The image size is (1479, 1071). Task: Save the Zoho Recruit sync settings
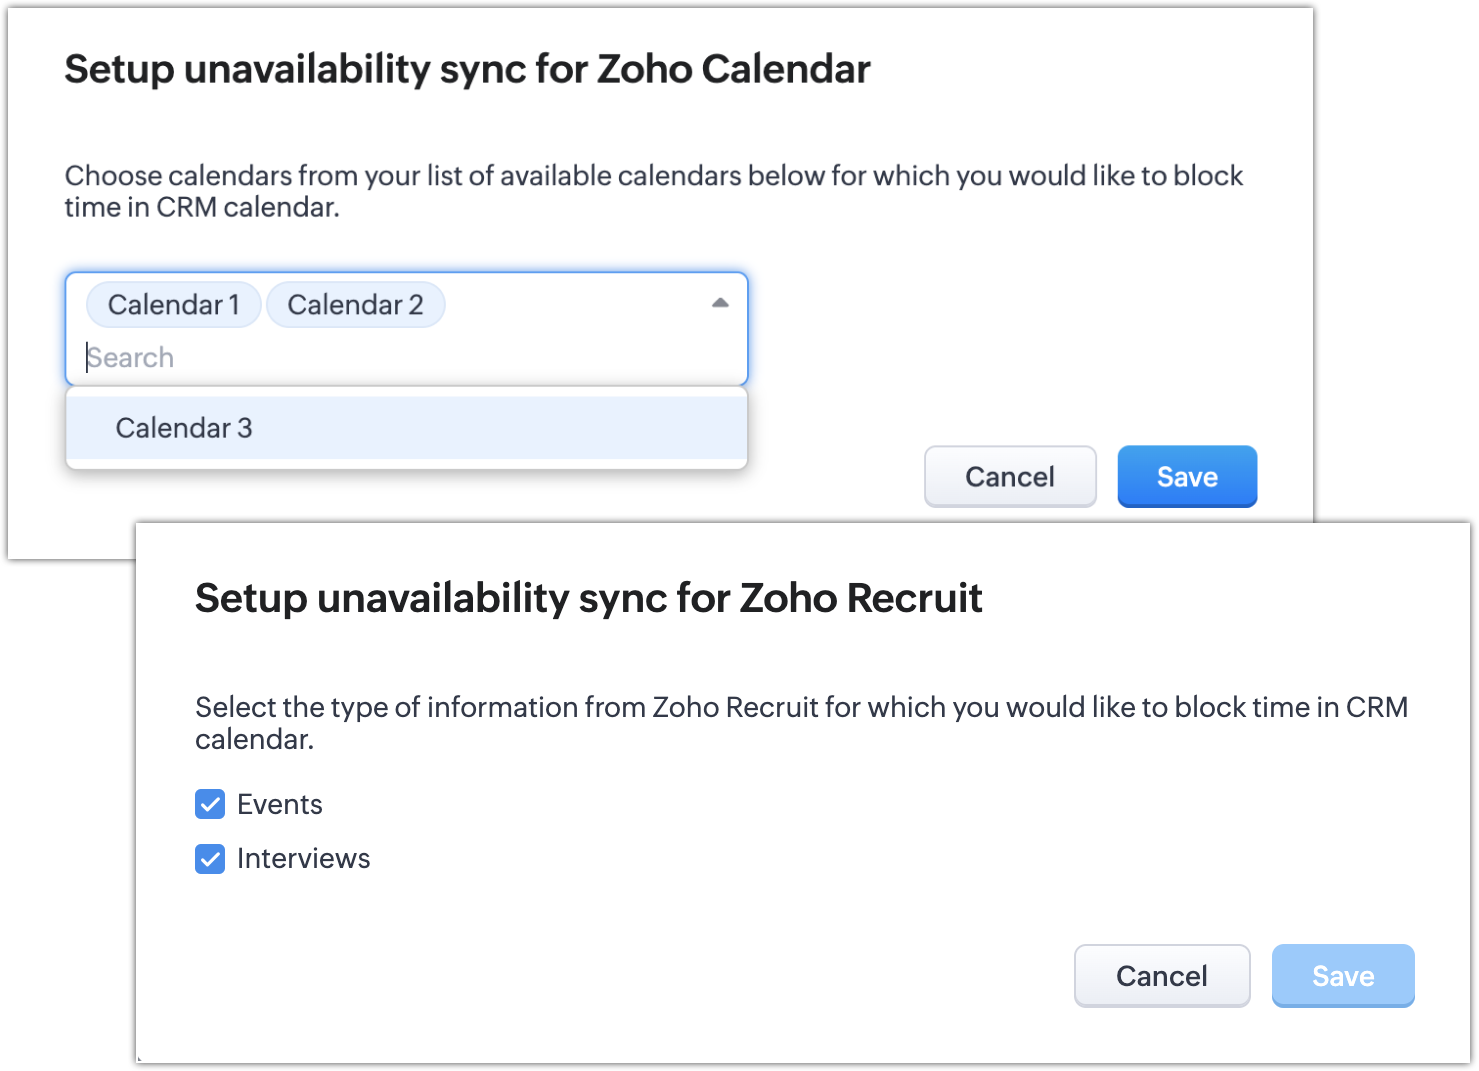(1343, 976)
